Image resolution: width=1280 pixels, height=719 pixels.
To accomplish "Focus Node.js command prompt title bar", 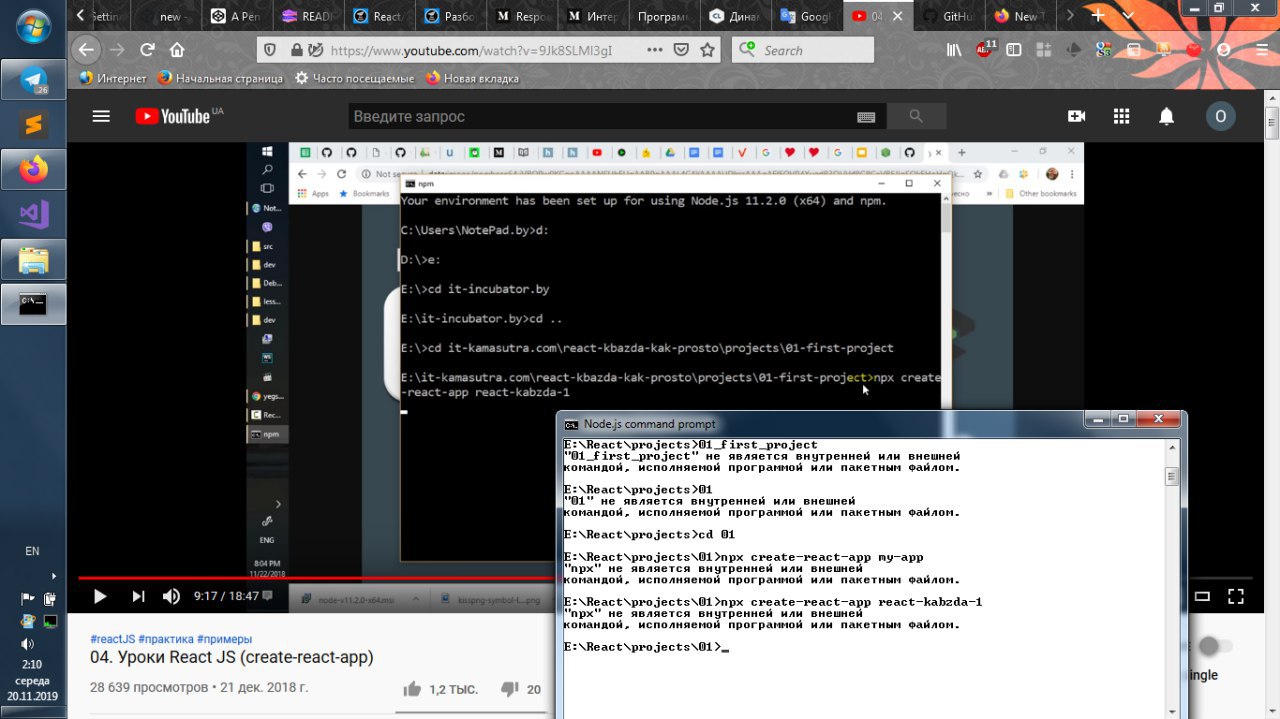I will tap(820, 424).
